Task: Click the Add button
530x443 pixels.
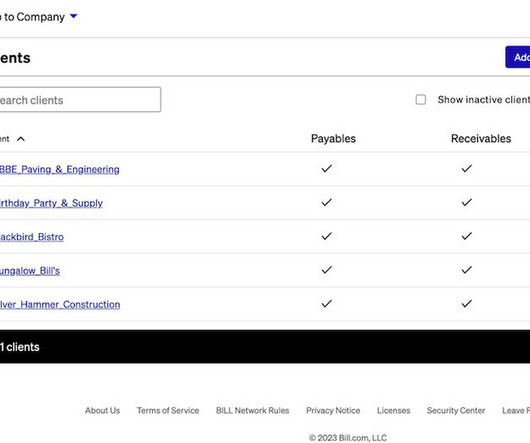Action: (517, 57)
